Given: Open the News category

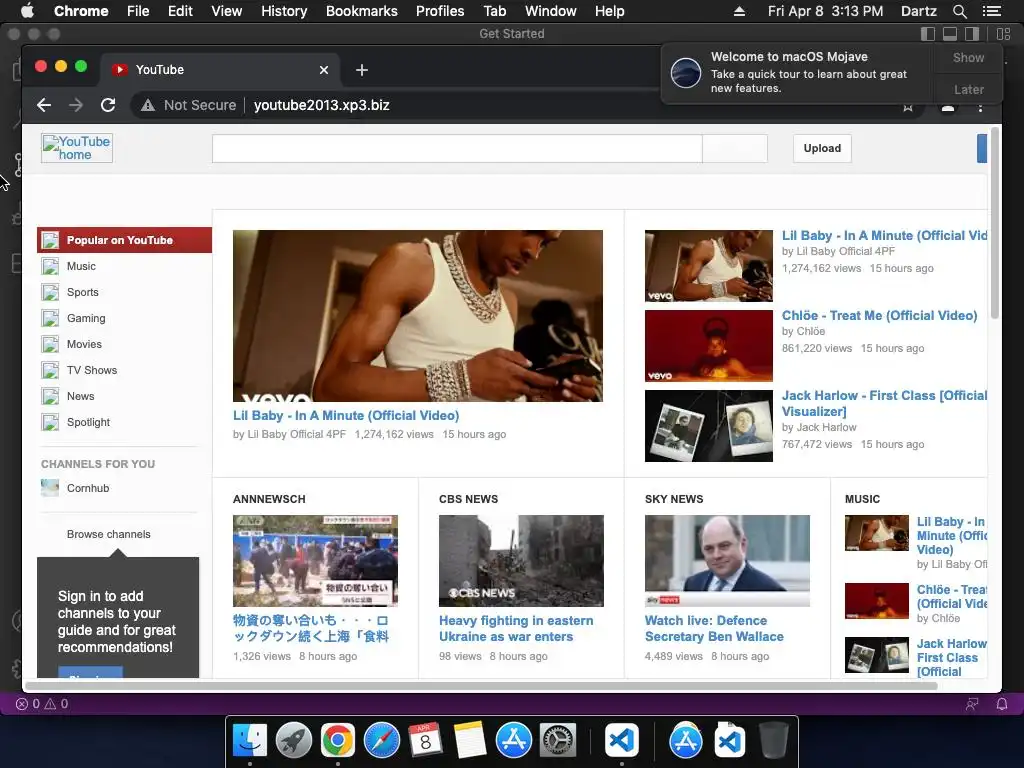Looking at the screenshot, I should coord(80,396).
